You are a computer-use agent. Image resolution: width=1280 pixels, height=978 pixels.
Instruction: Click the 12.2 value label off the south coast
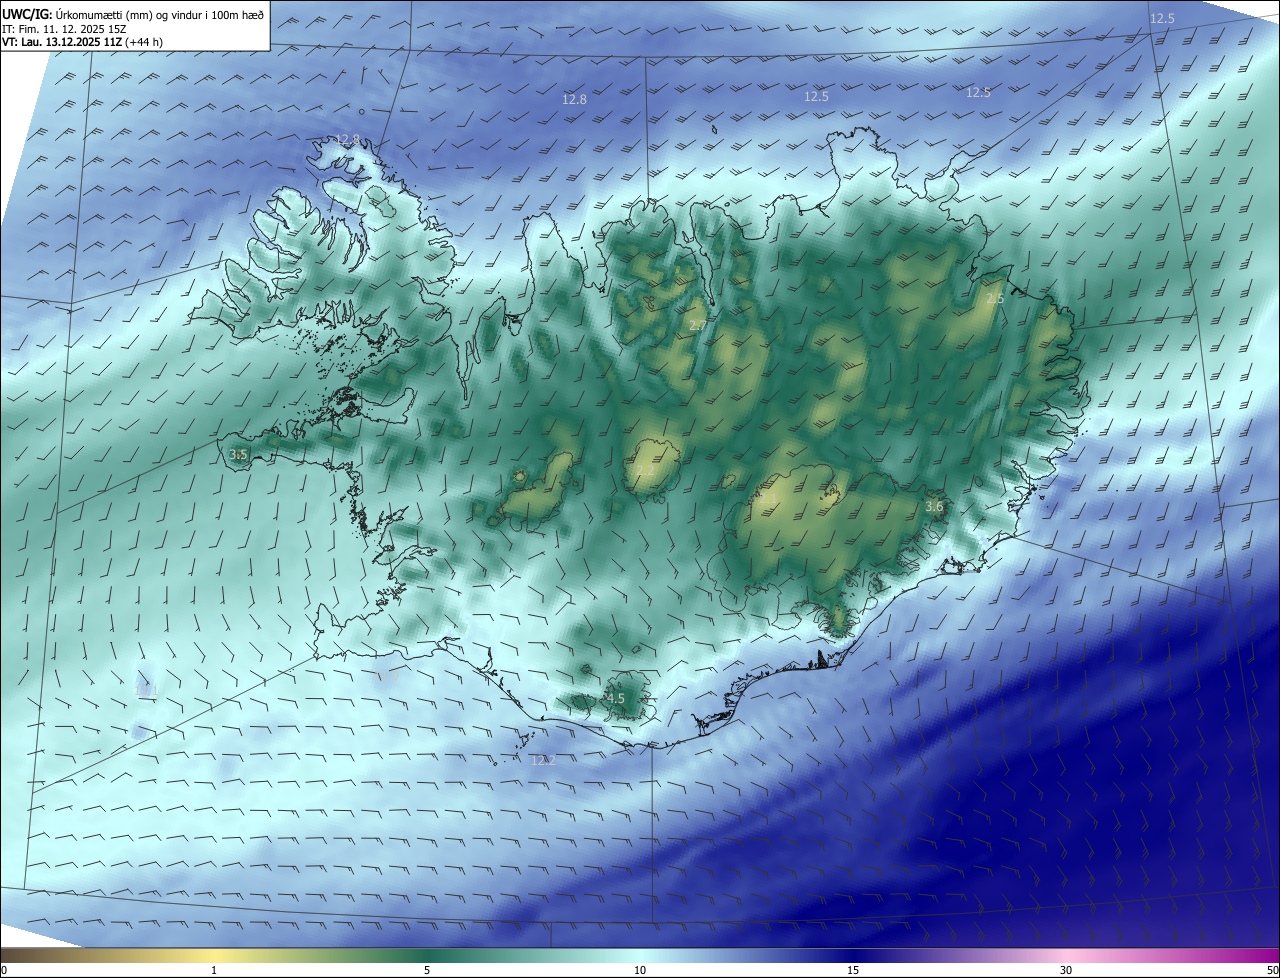click(x=542, y=760)
